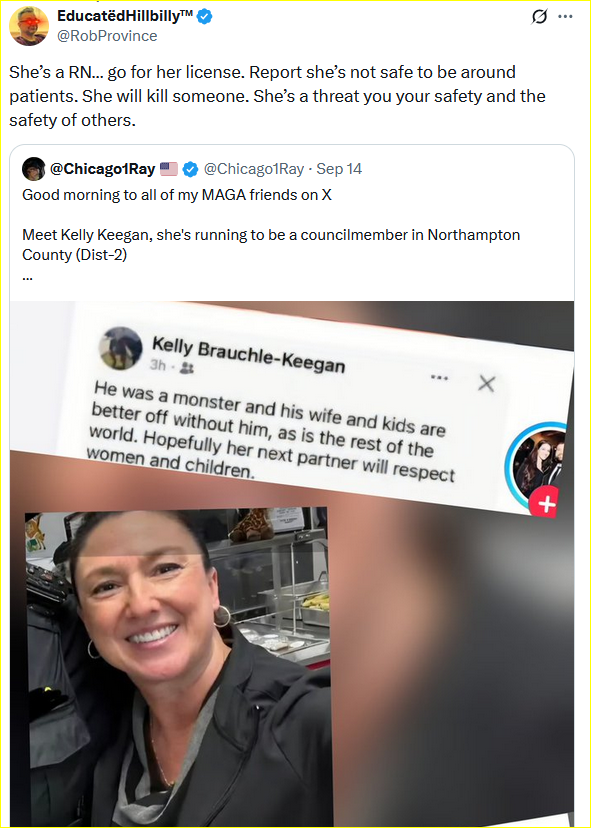
Task: Open the Grok slashed-circle icon
Action: point(539,17)
